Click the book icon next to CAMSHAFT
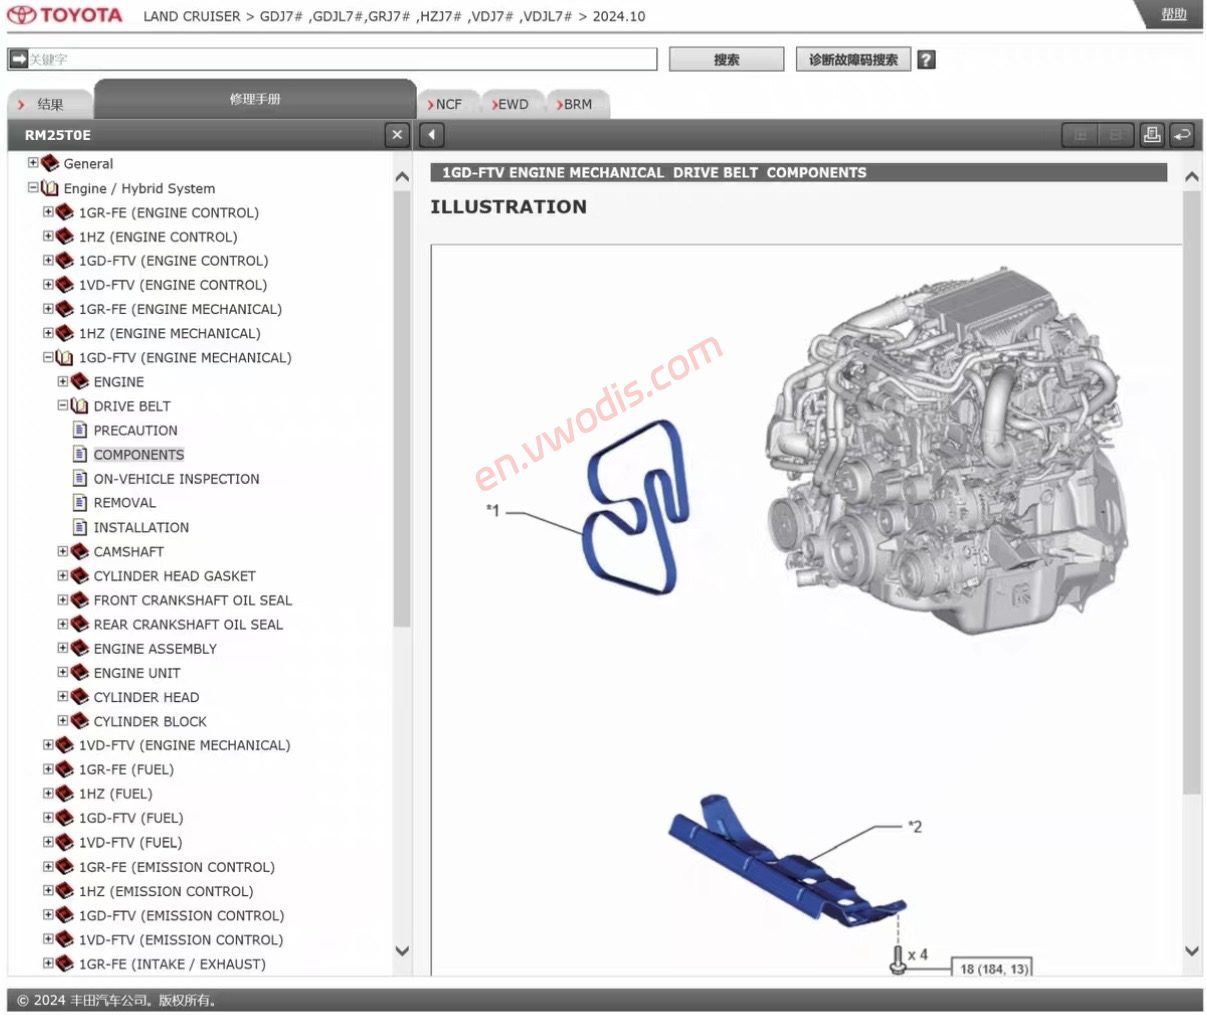Image resolution: width=1206 pixels, height=1015 pixels. click(80, 551)
